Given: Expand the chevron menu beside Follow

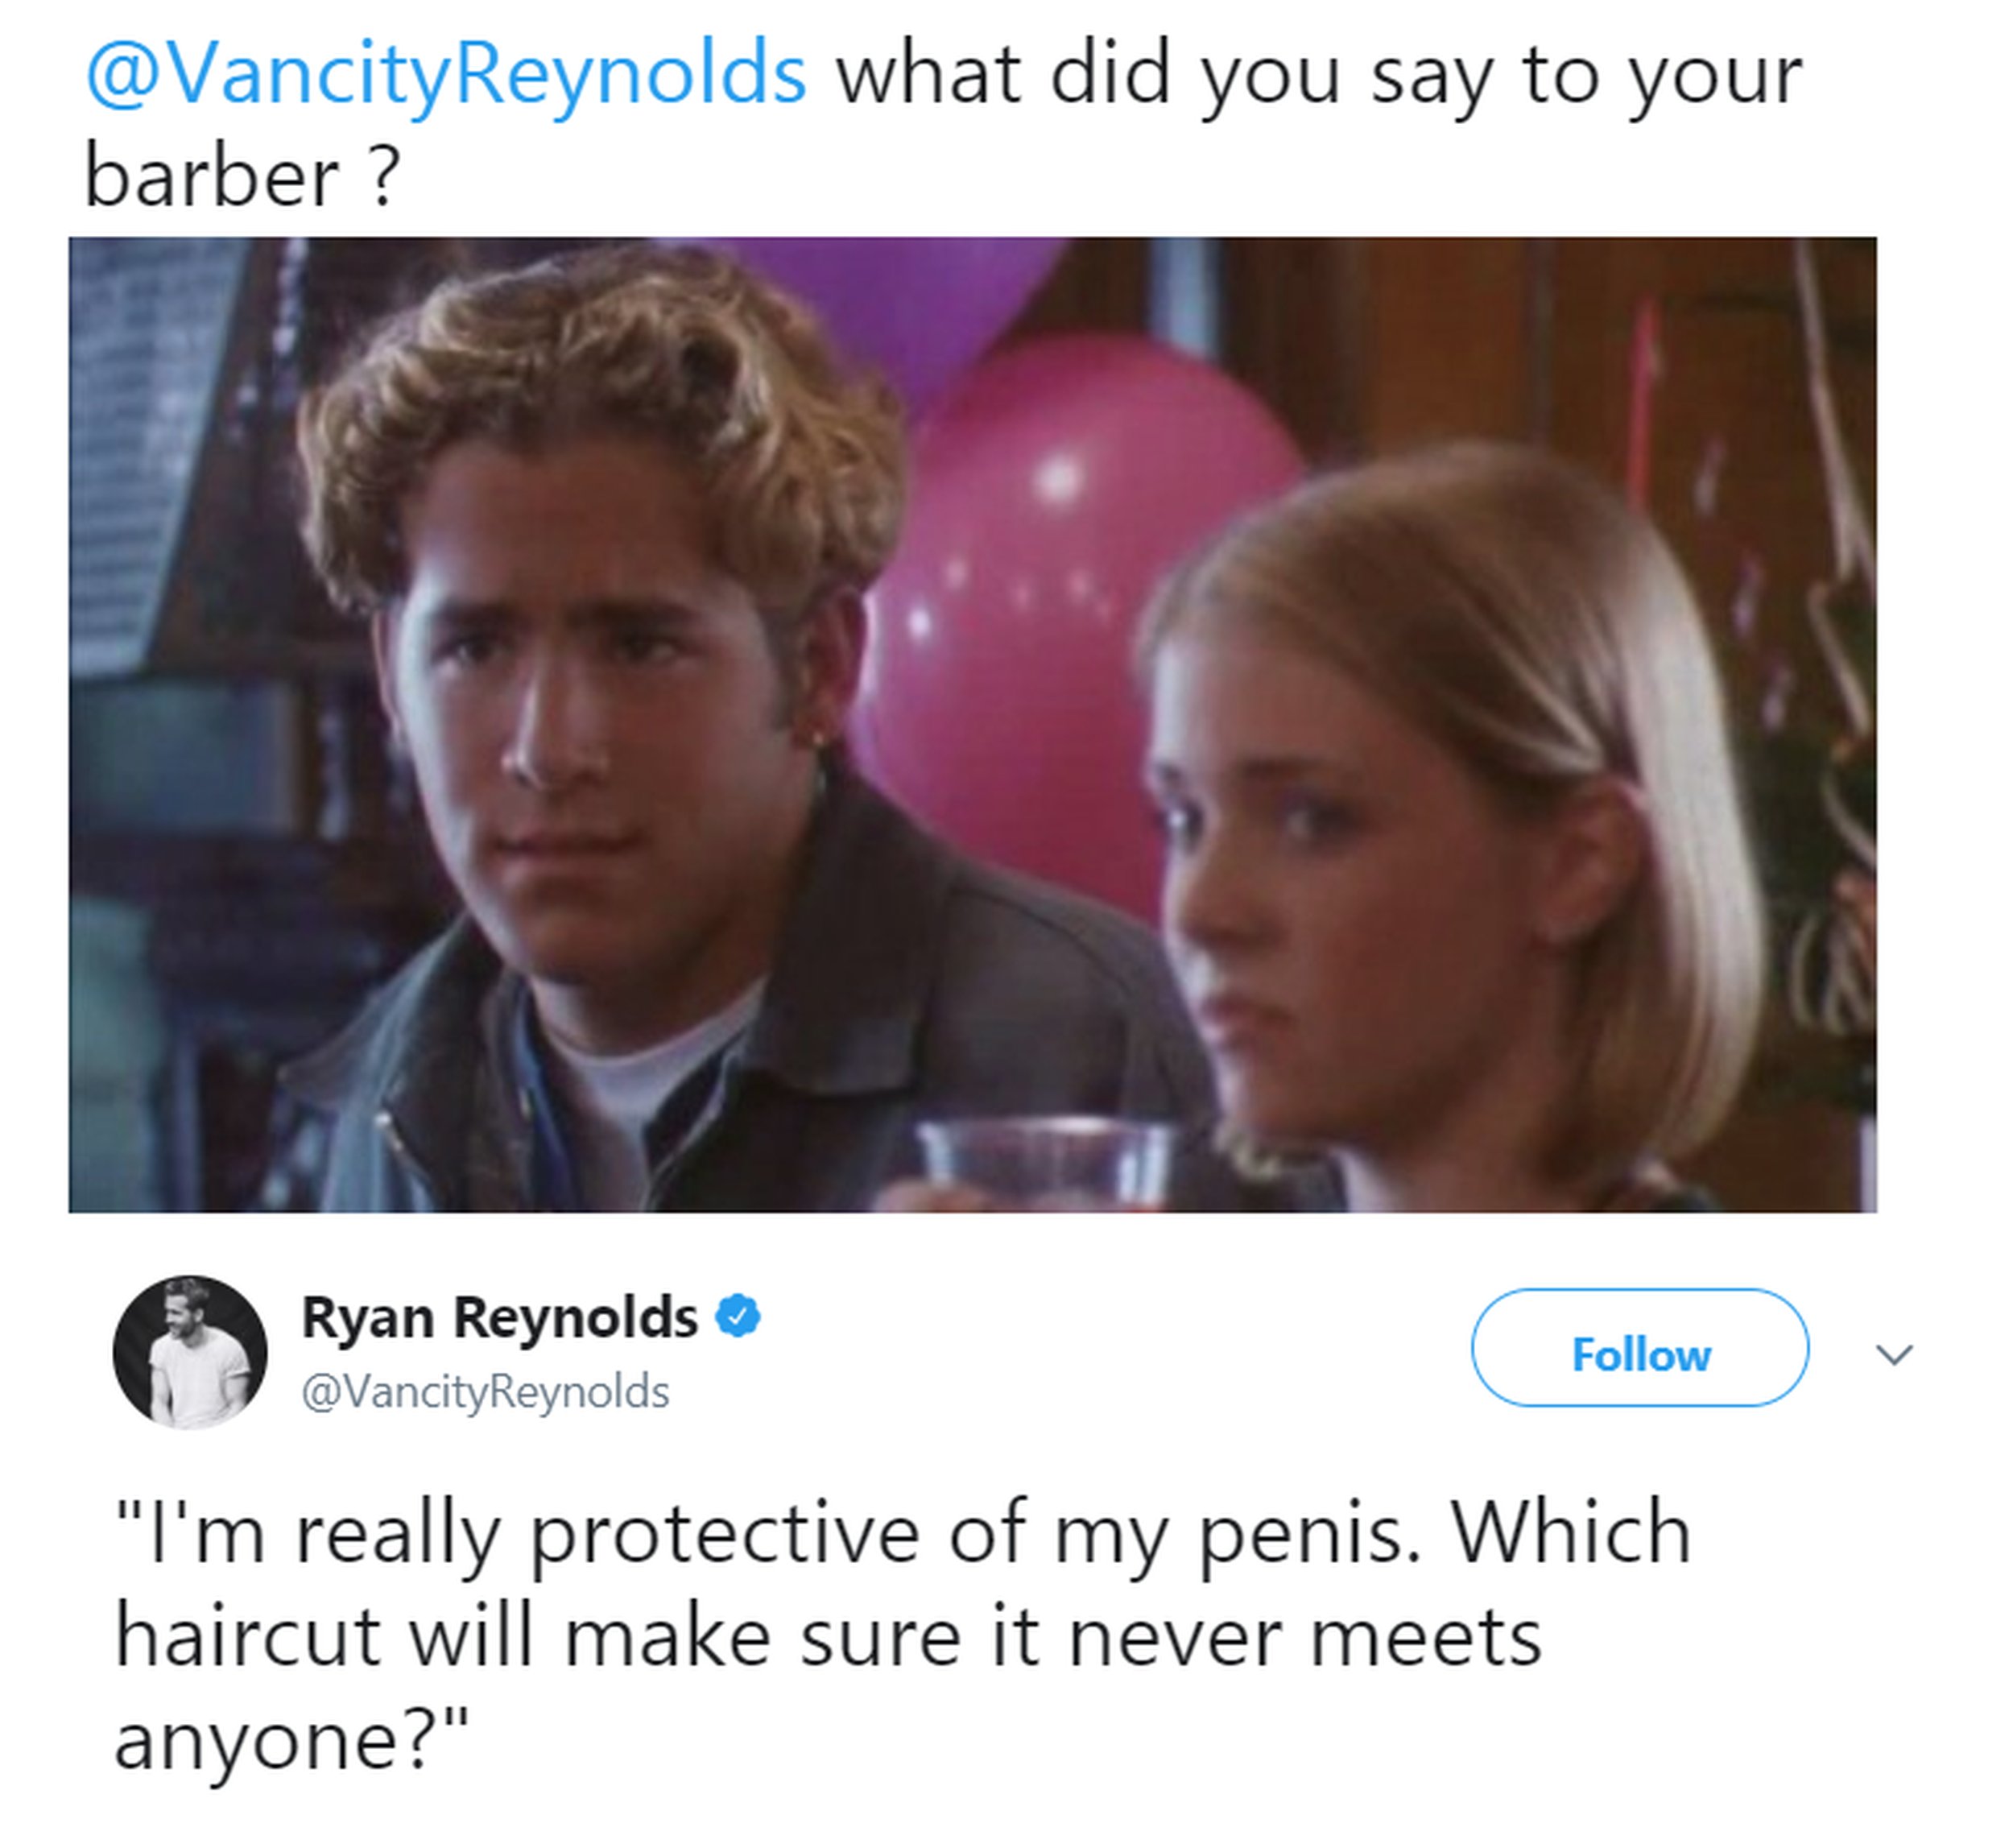Looking at the screenshot, I should [x=1894, y=1354].
